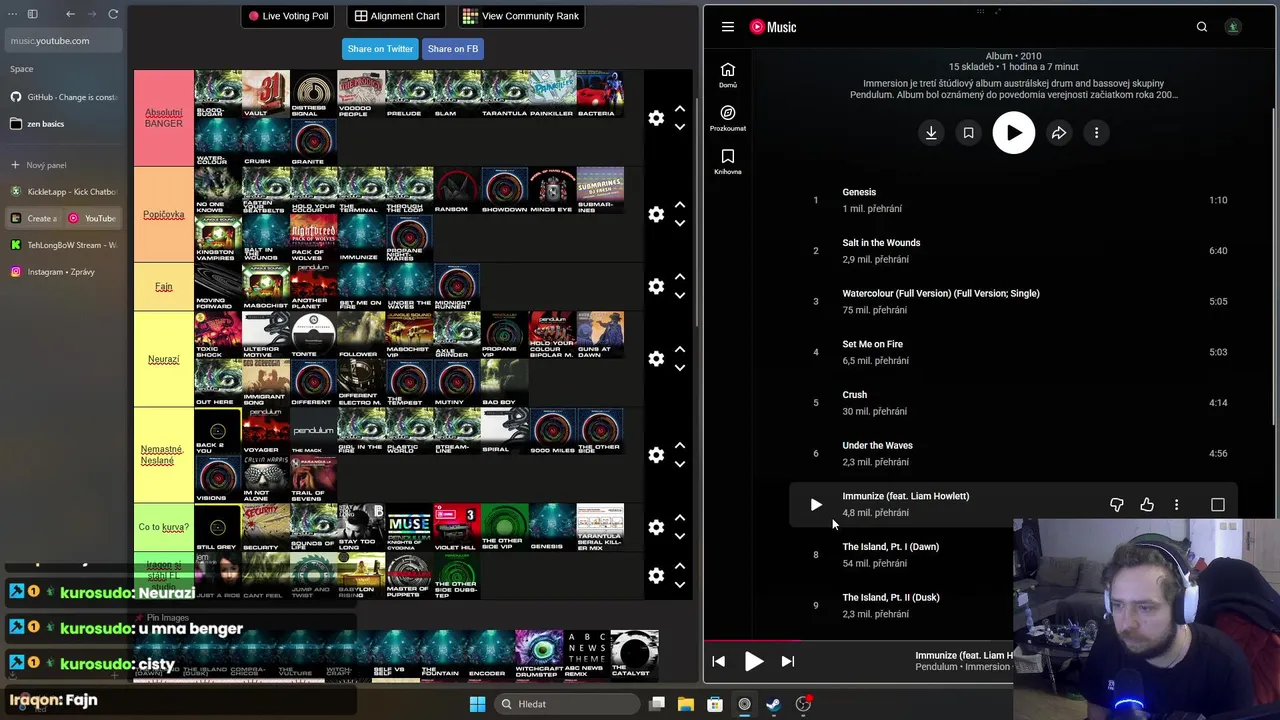Open settings gear for Nemastné, Neslané tier
The image size is (1280, 720).
click(x=656, y=454)
